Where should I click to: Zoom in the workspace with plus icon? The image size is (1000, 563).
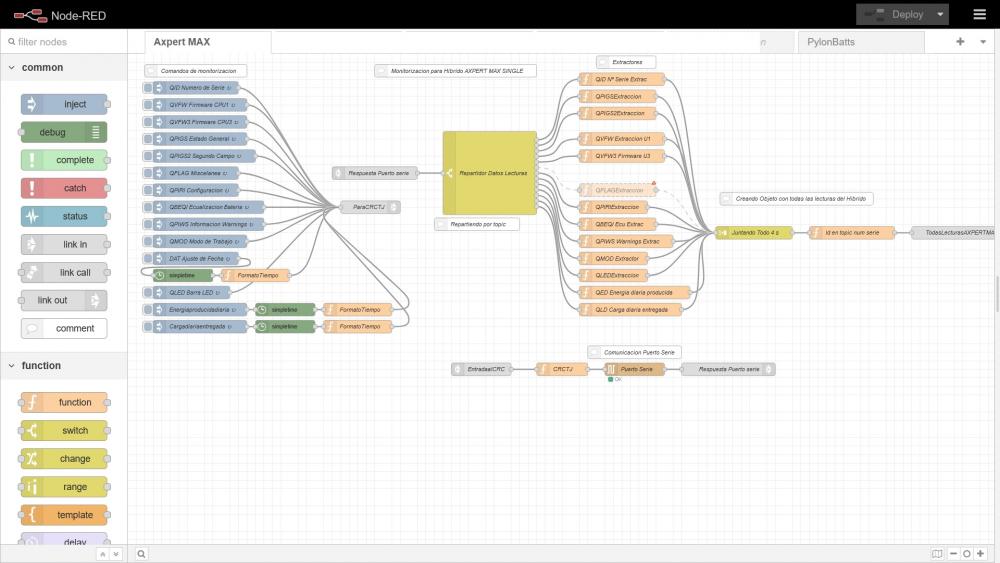pyautogui.click(x=980, y=553)
